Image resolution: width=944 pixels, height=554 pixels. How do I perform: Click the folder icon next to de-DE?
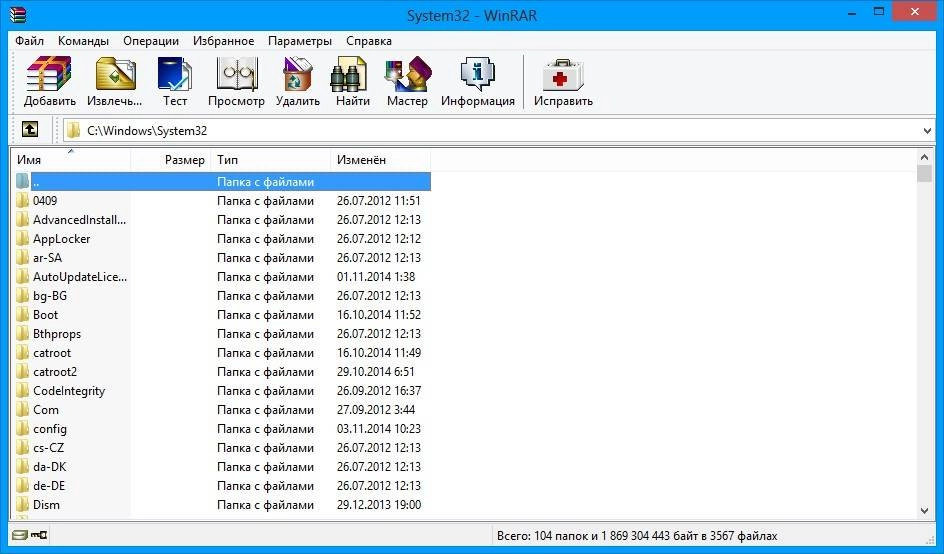[22, 485]
